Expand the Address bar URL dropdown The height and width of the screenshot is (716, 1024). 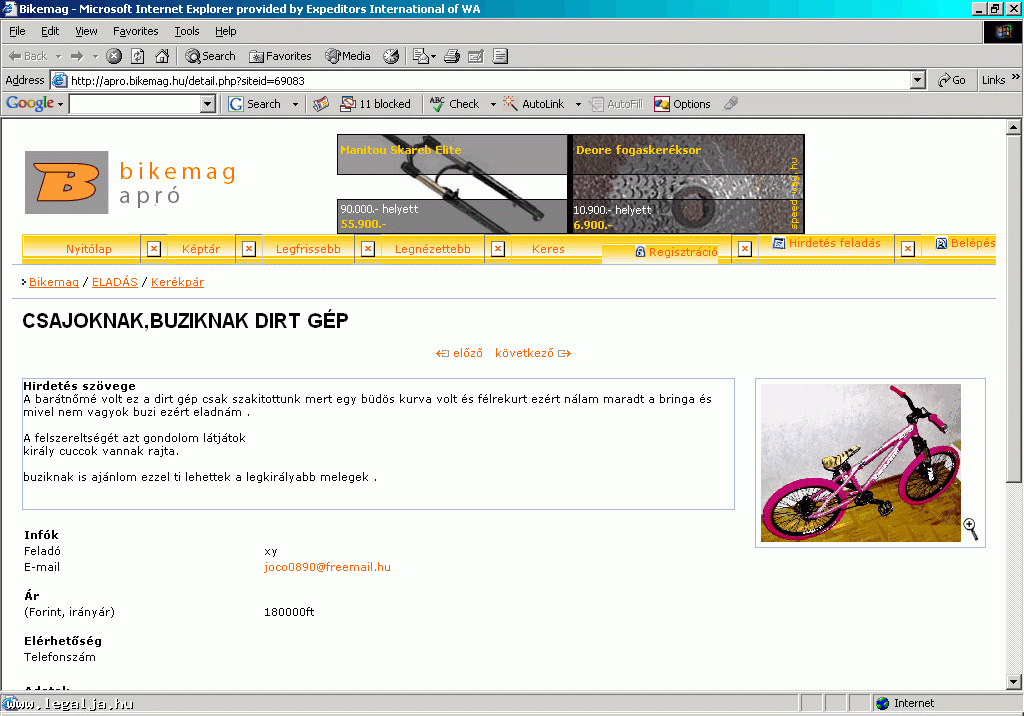pos(918,80)
